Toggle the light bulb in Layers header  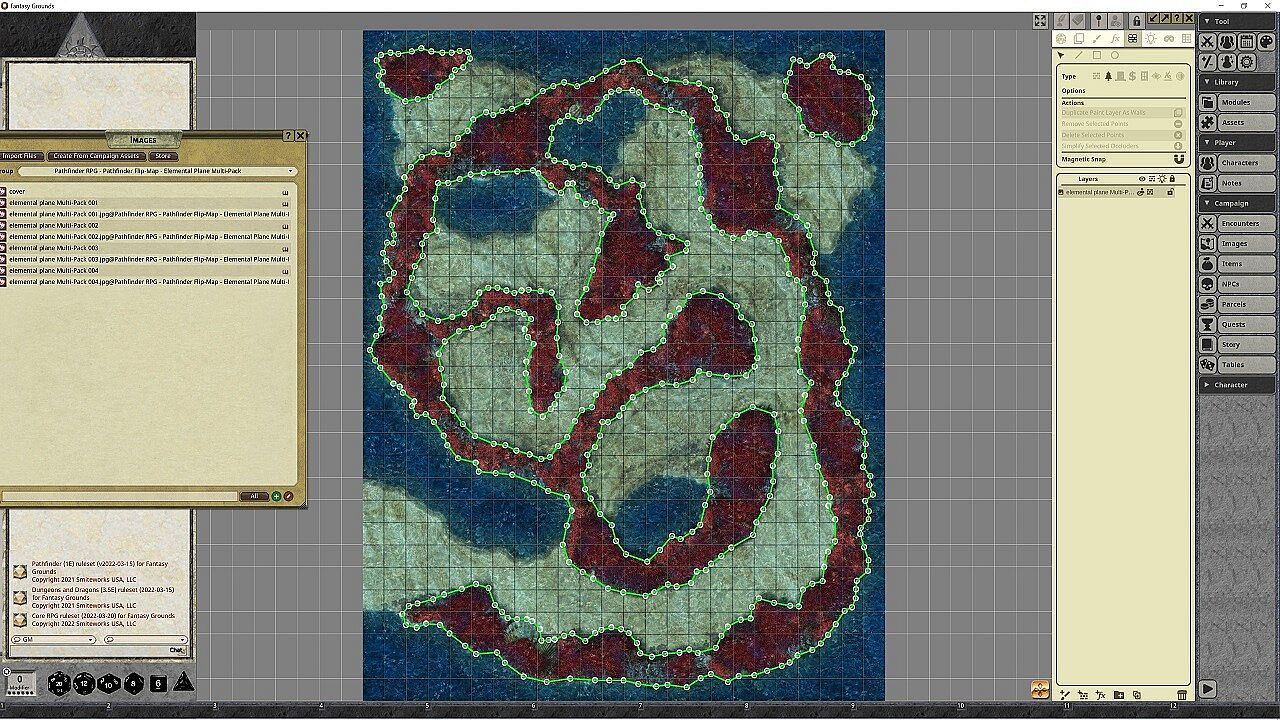click(x=1162, y=179)
